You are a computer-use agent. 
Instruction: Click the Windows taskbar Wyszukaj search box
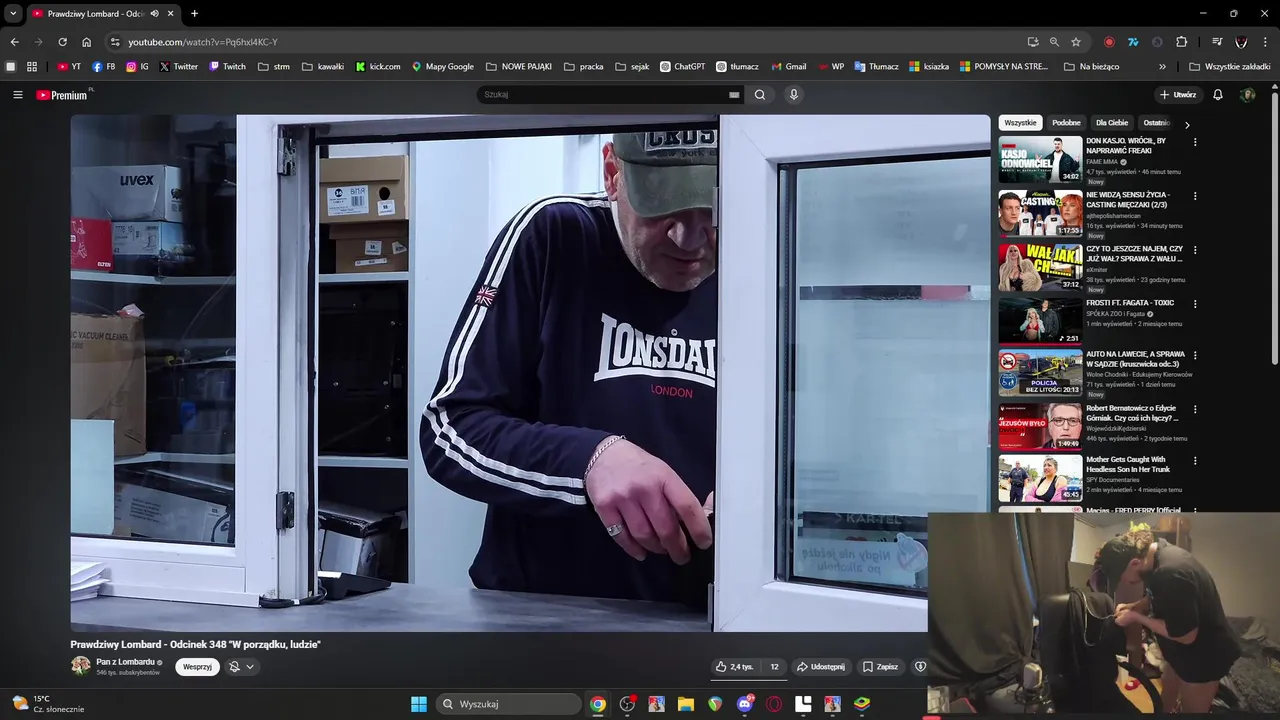[509, 704]
